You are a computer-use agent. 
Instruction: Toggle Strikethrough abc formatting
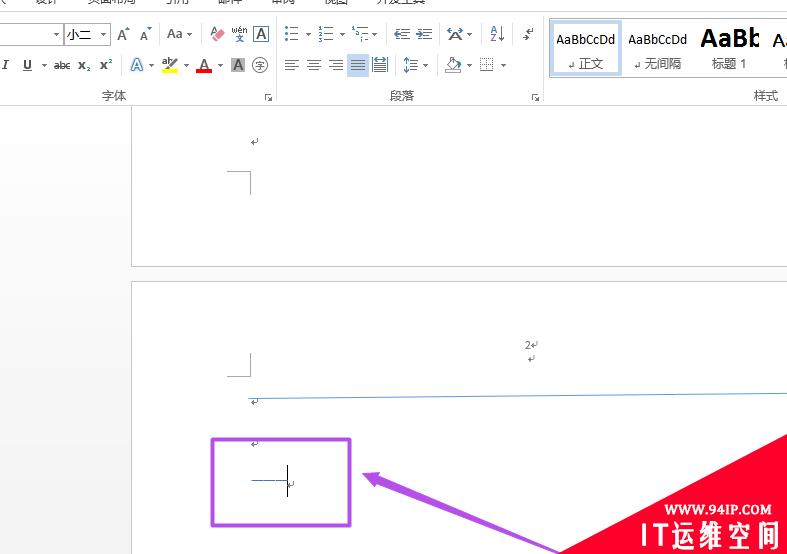(x=62, y=65)
